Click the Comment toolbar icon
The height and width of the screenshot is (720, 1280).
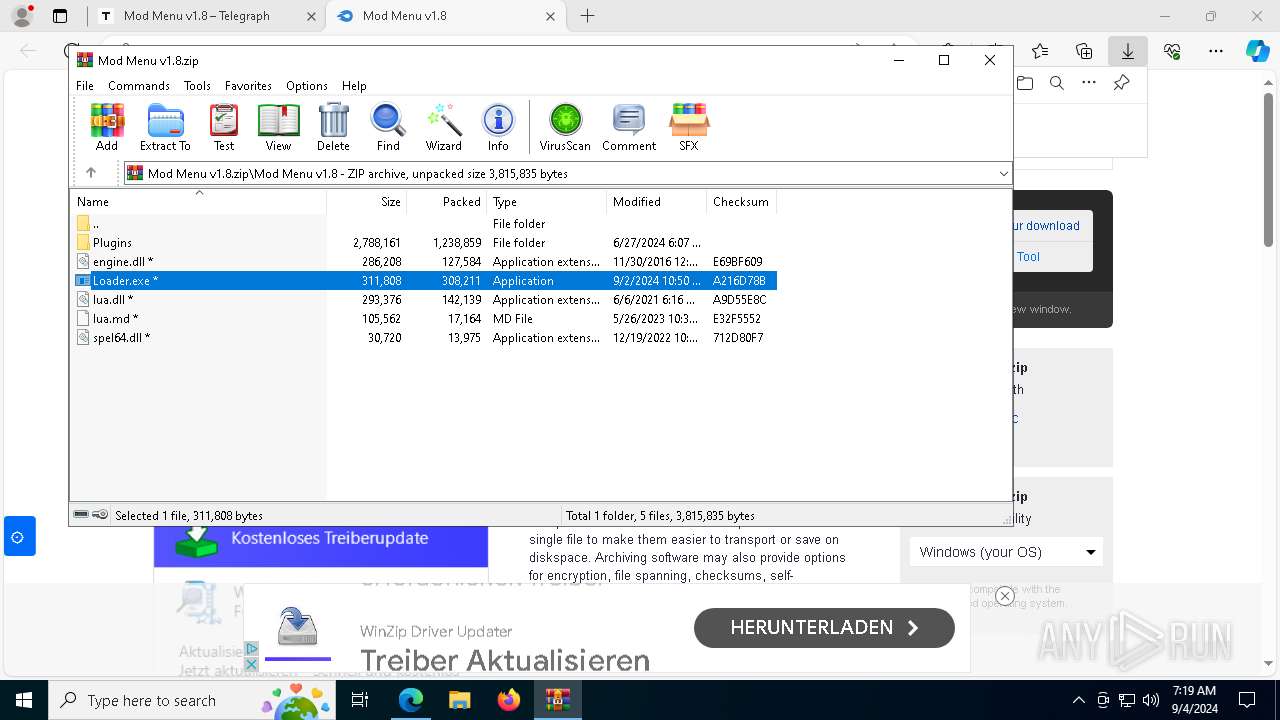pyautogui.click(x=629, y=127)
